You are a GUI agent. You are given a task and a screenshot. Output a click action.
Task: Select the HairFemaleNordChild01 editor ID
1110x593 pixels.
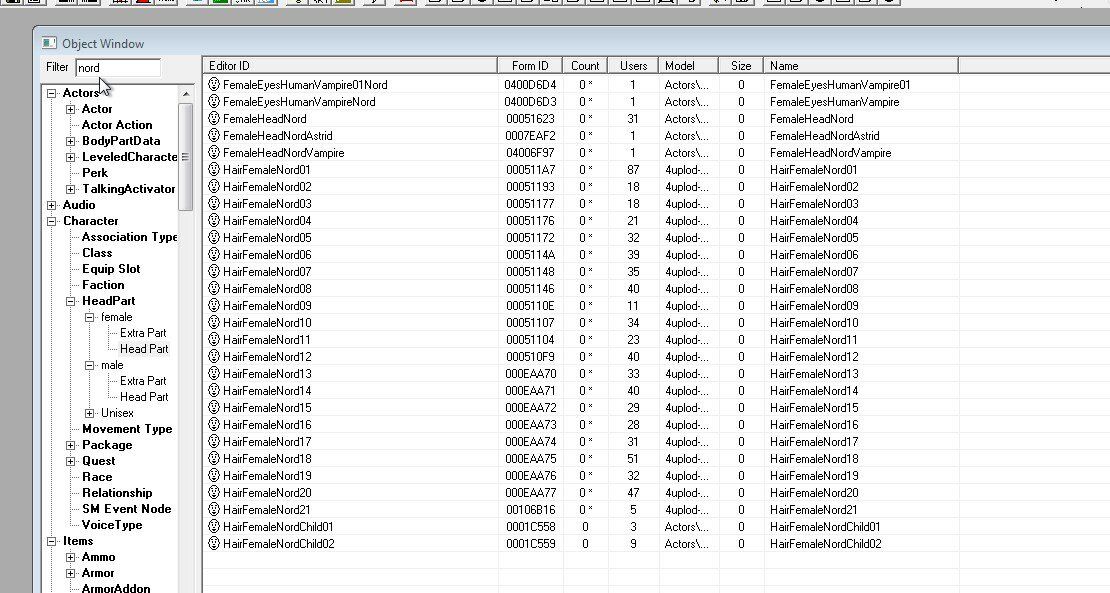278,526
